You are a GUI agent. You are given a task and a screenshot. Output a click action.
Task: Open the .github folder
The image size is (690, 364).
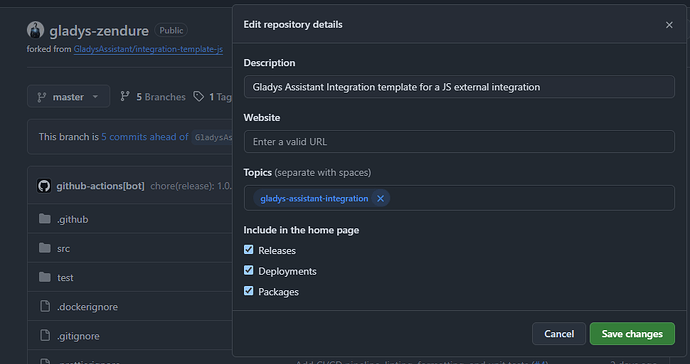click(x=73, y=219)
